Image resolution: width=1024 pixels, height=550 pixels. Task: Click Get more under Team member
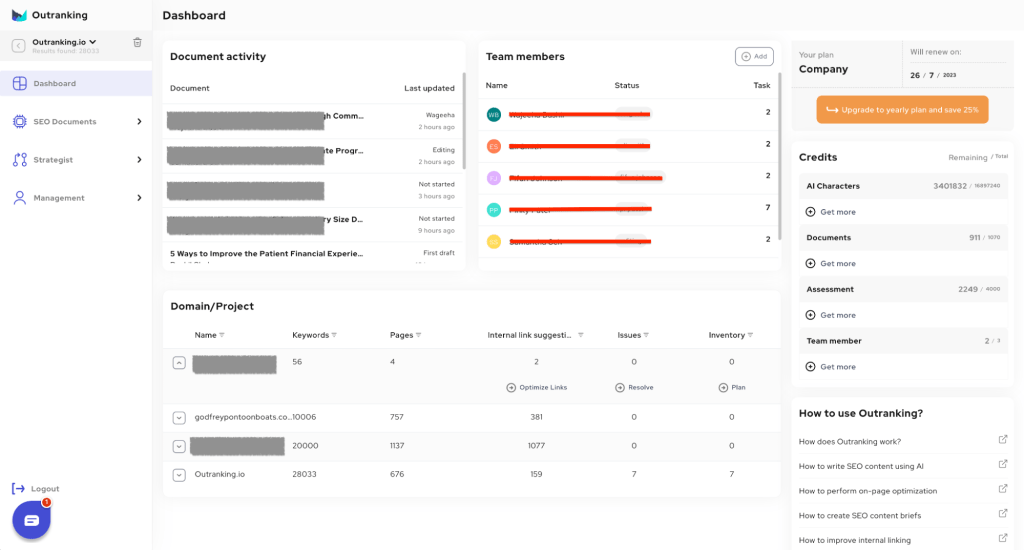click(838, 366)
